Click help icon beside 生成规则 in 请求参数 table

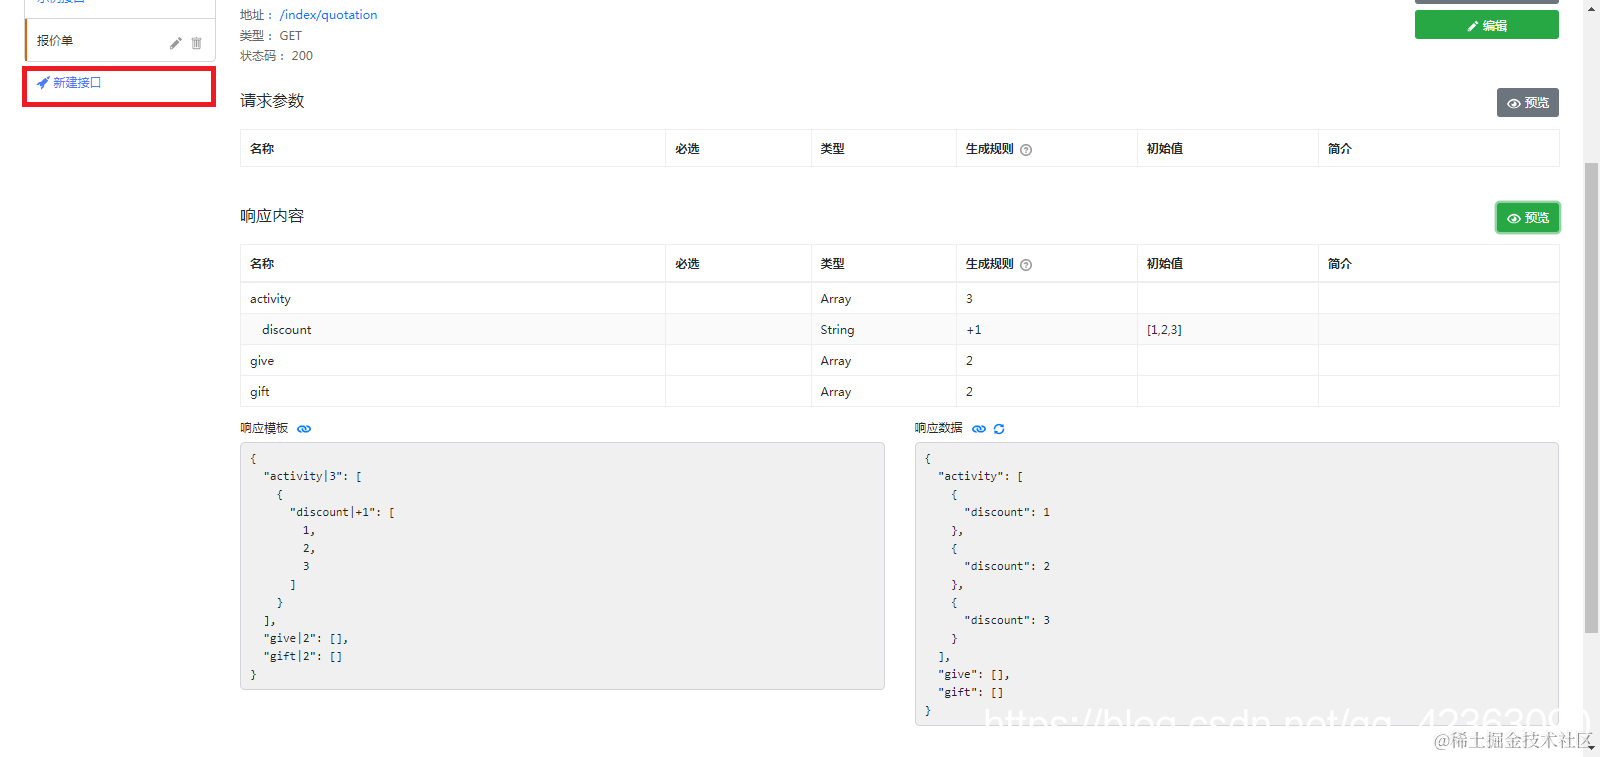[x=1026, y=150]
